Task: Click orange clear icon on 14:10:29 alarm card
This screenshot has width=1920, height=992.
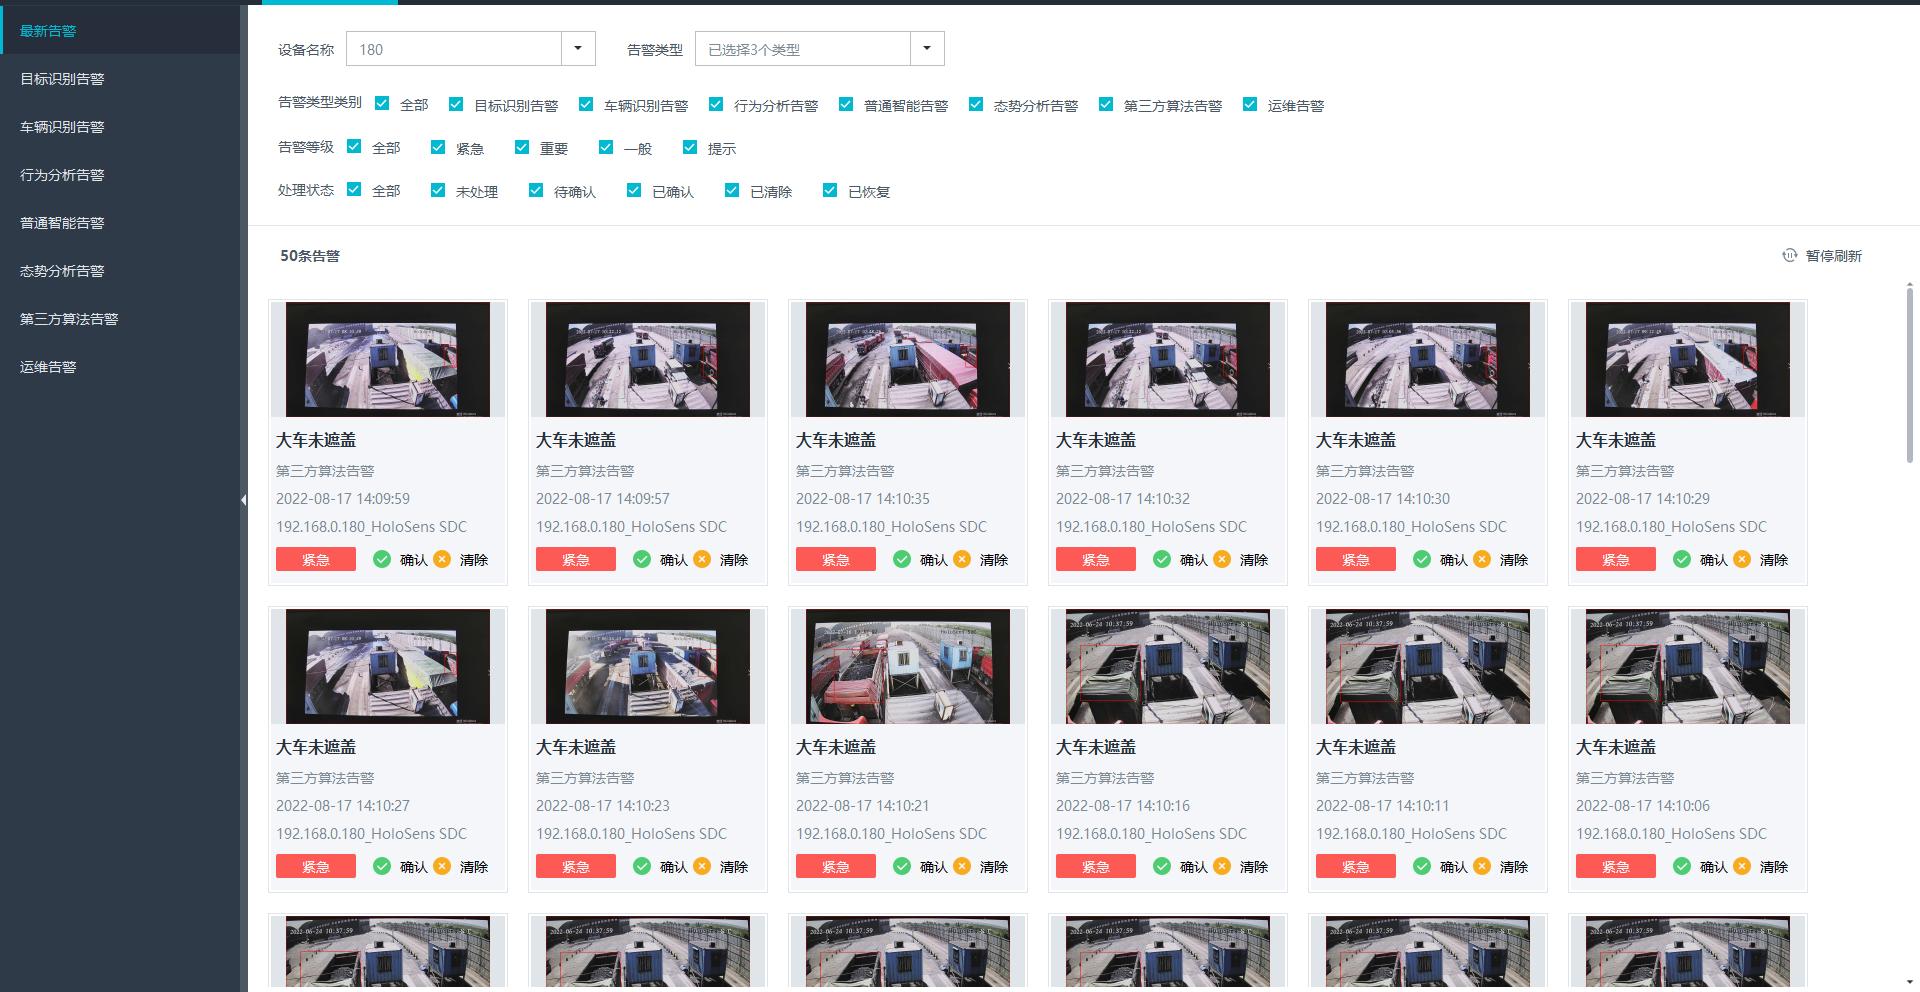Action: coord(1742,559)
